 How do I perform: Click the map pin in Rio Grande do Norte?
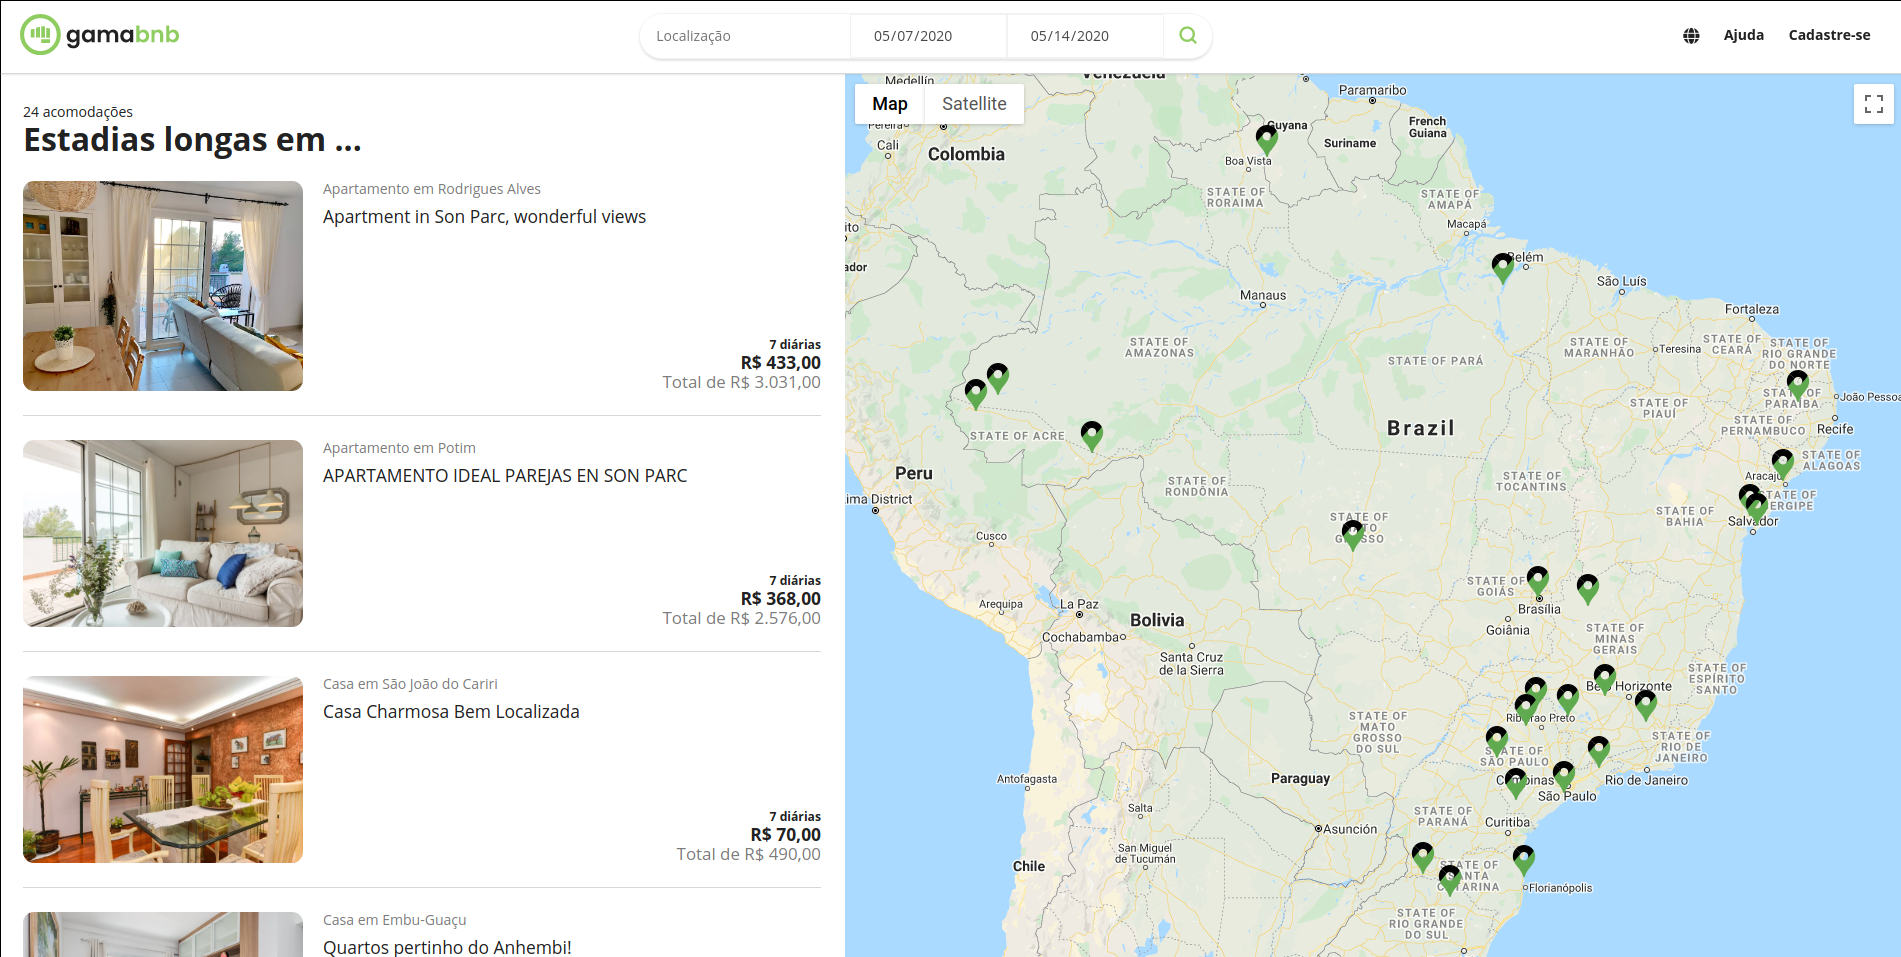[x=1798, y=385]
